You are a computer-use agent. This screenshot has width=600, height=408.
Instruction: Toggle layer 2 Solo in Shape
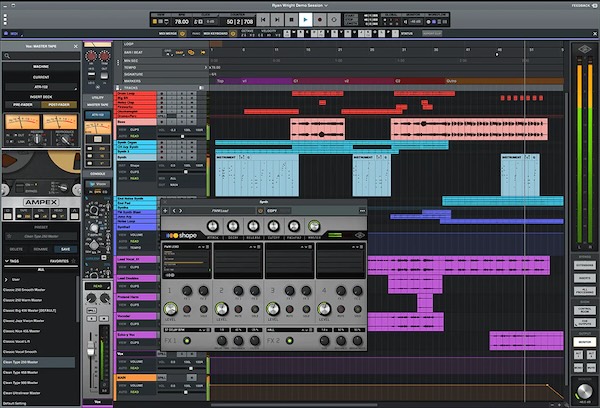coord(255,309)
